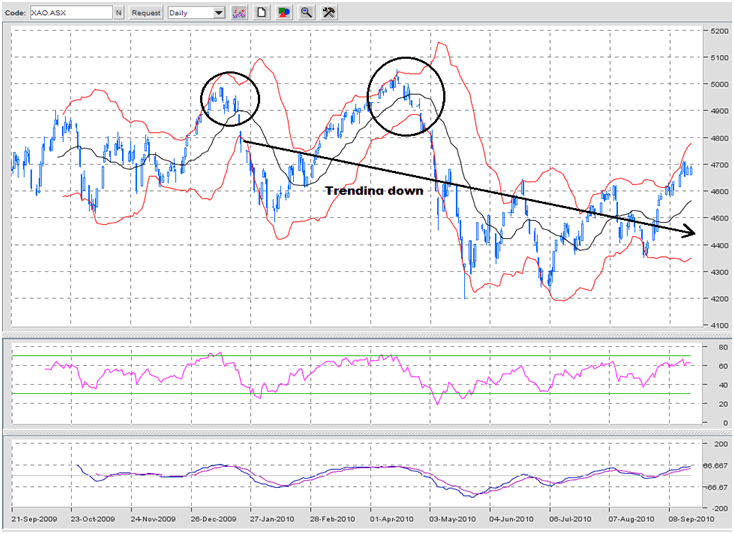Click the 4100 price axis label
The height and width of the screenshot is (534, 734).
(x=719, y=325)
